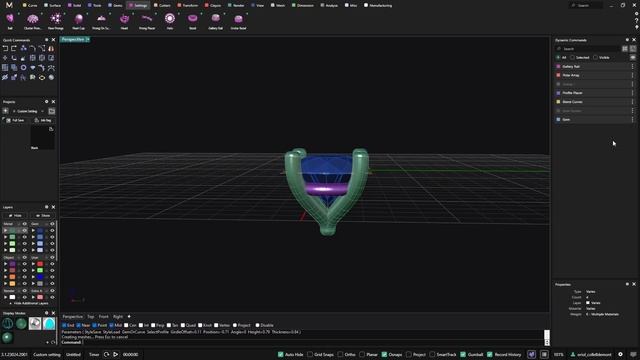Start the timer with play icon
The width and height of the screenshot is (640, 360).
click(116, 354)
